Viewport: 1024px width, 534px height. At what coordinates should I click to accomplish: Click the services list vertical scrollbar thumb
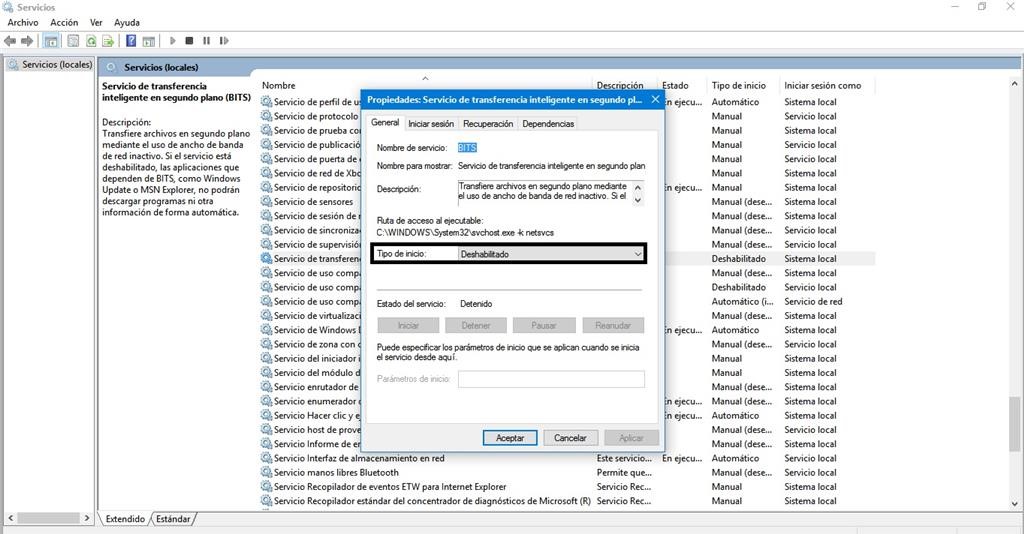(1014, 423)
